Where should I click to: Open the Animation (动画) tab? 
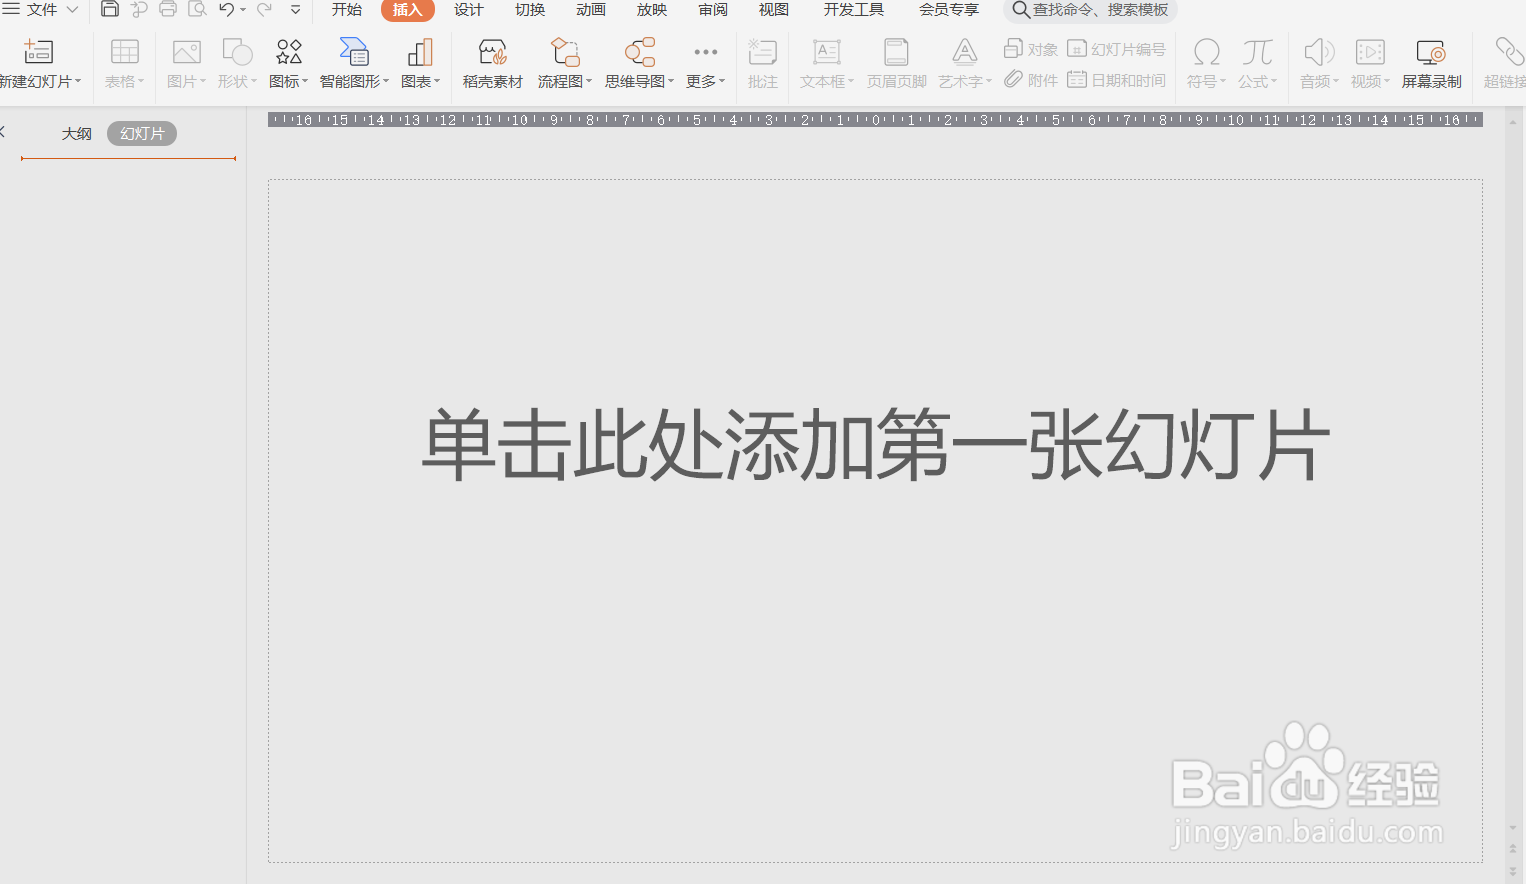[x=591, y=10]
